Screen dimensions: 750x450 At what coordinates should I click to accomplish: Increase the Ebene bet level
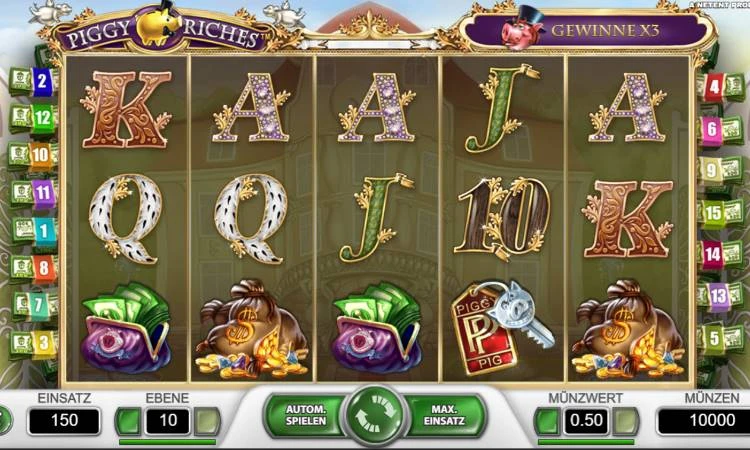point(207,421)
